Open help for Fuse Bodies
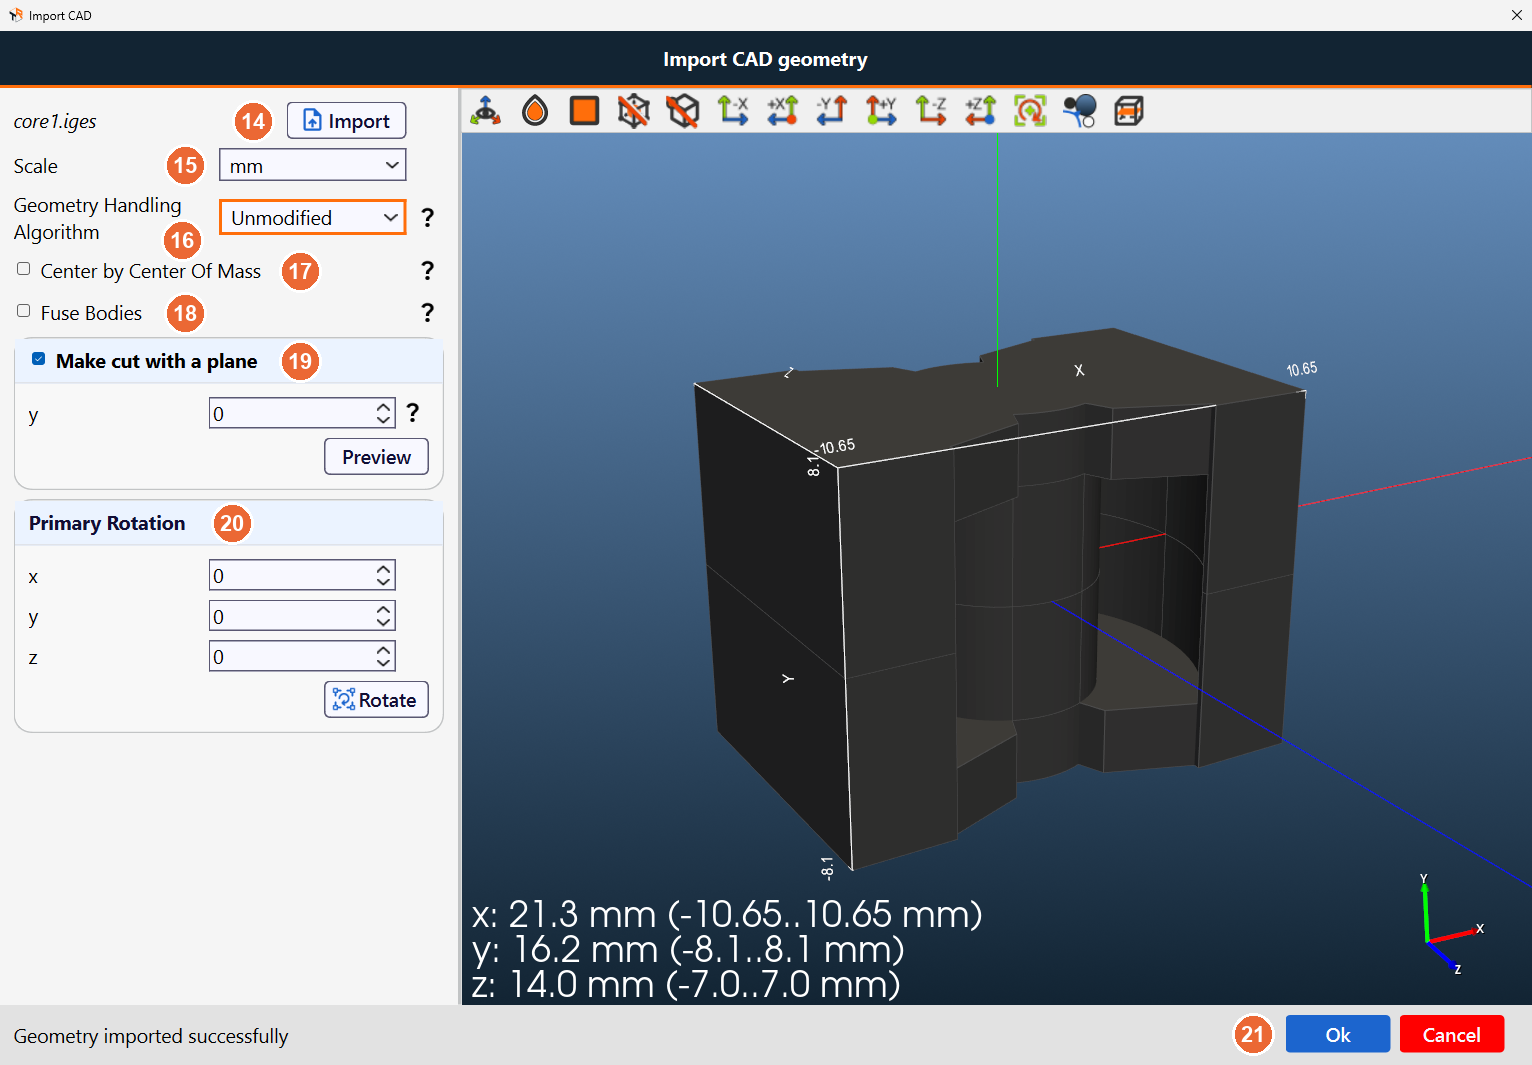 [x=428, y=312]
